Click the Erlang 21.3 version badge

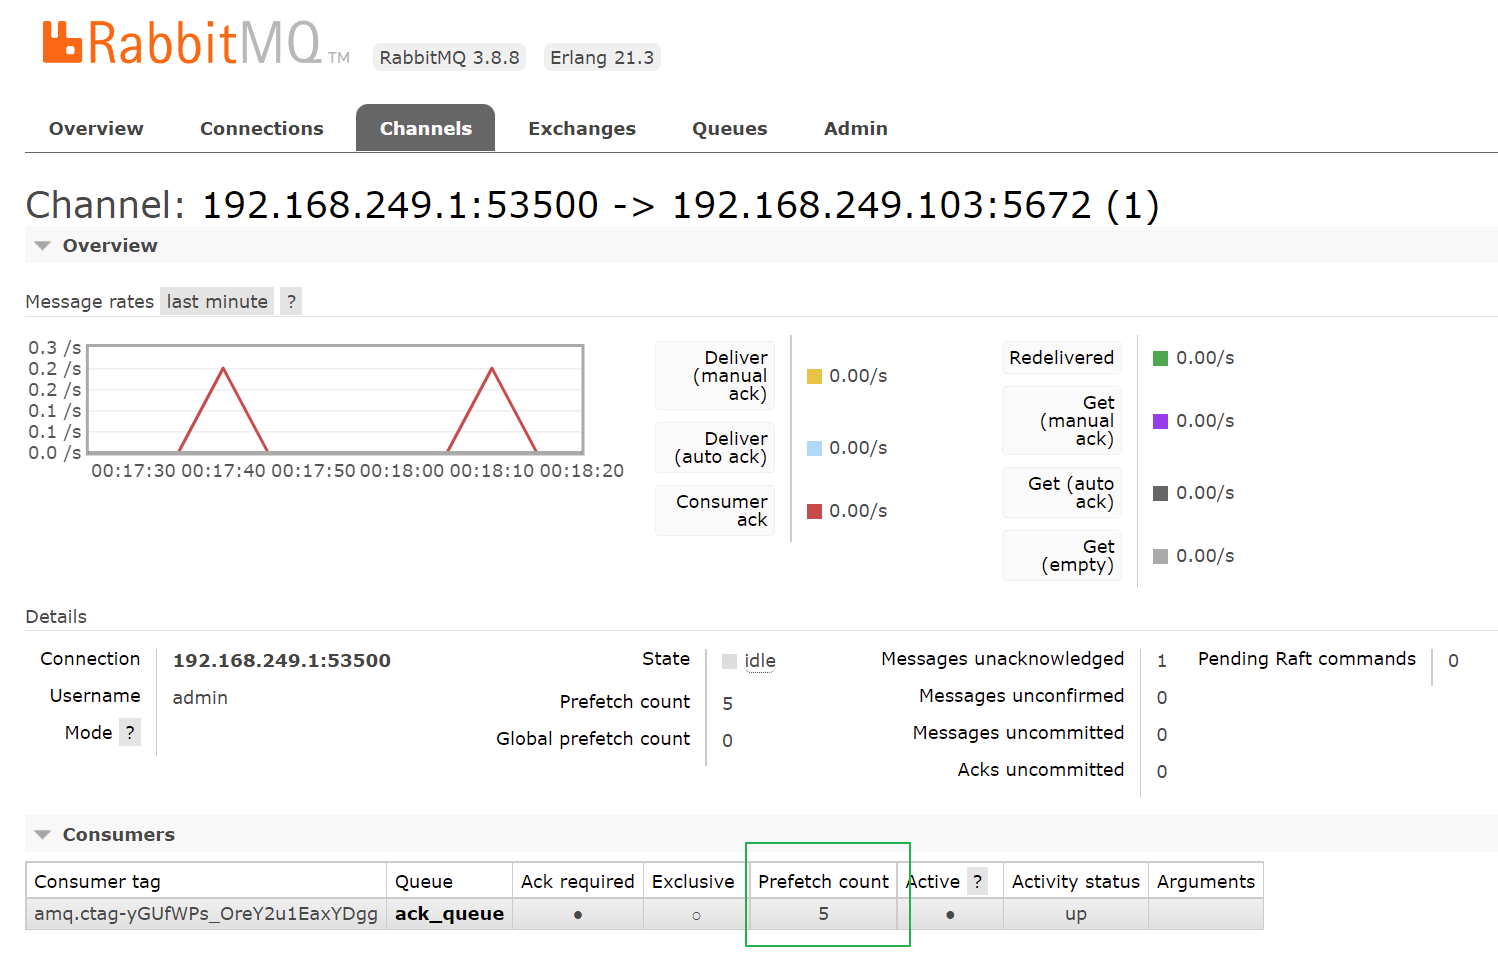pyautogui.click(x=602, y=58)
